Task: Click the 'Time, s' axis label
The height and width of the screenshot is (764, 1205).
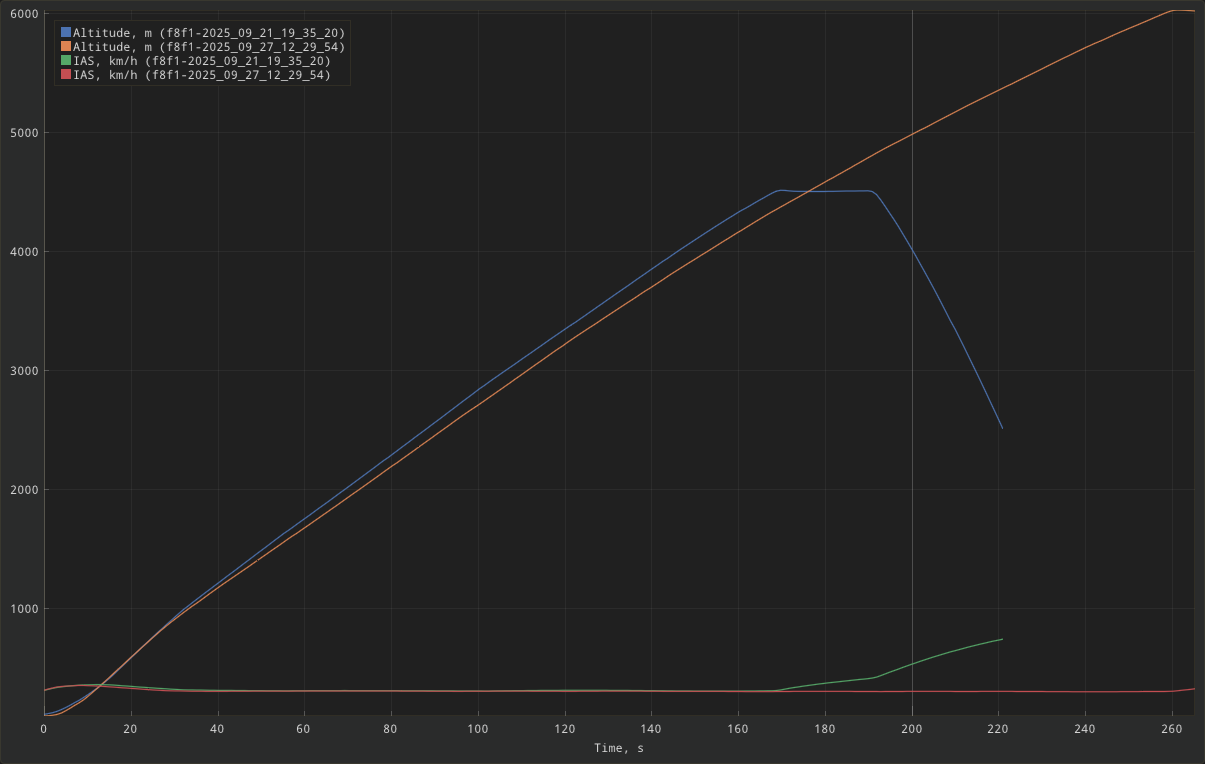Action: (619, 748)
